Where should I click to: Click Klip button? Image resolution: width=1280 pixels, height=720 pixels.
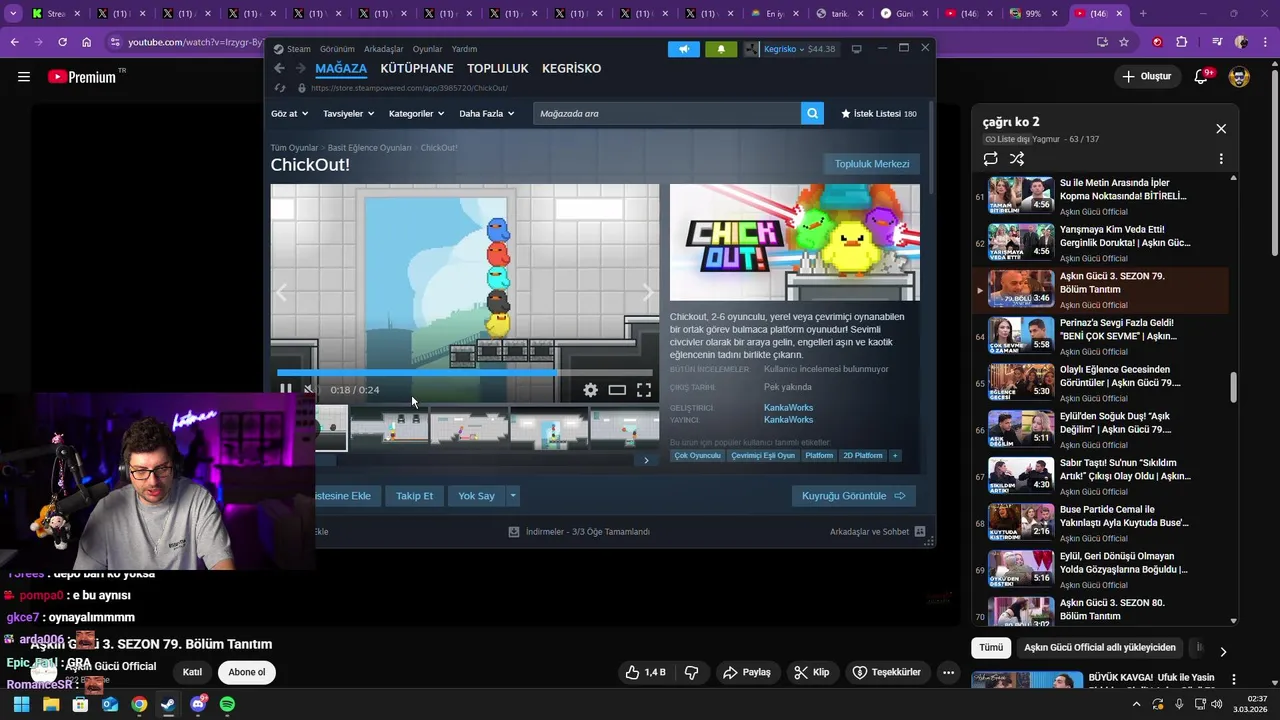tap(811, 673)
